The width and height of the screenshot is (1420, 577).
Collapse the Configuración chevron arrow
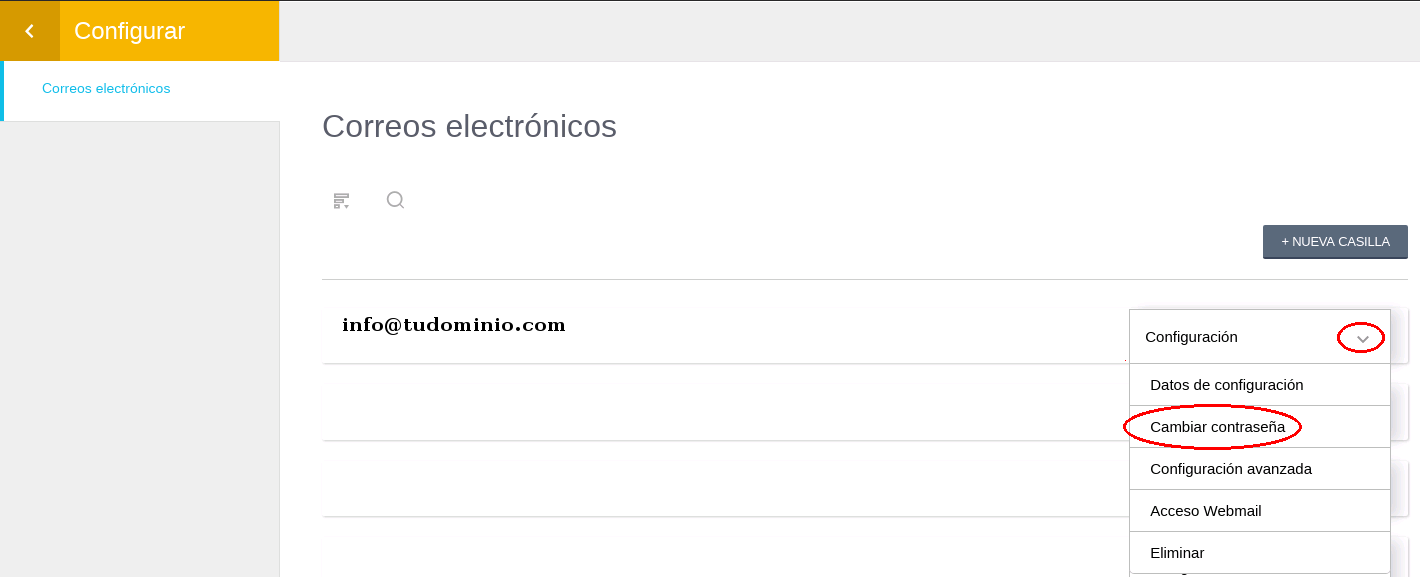[1362, 339]
